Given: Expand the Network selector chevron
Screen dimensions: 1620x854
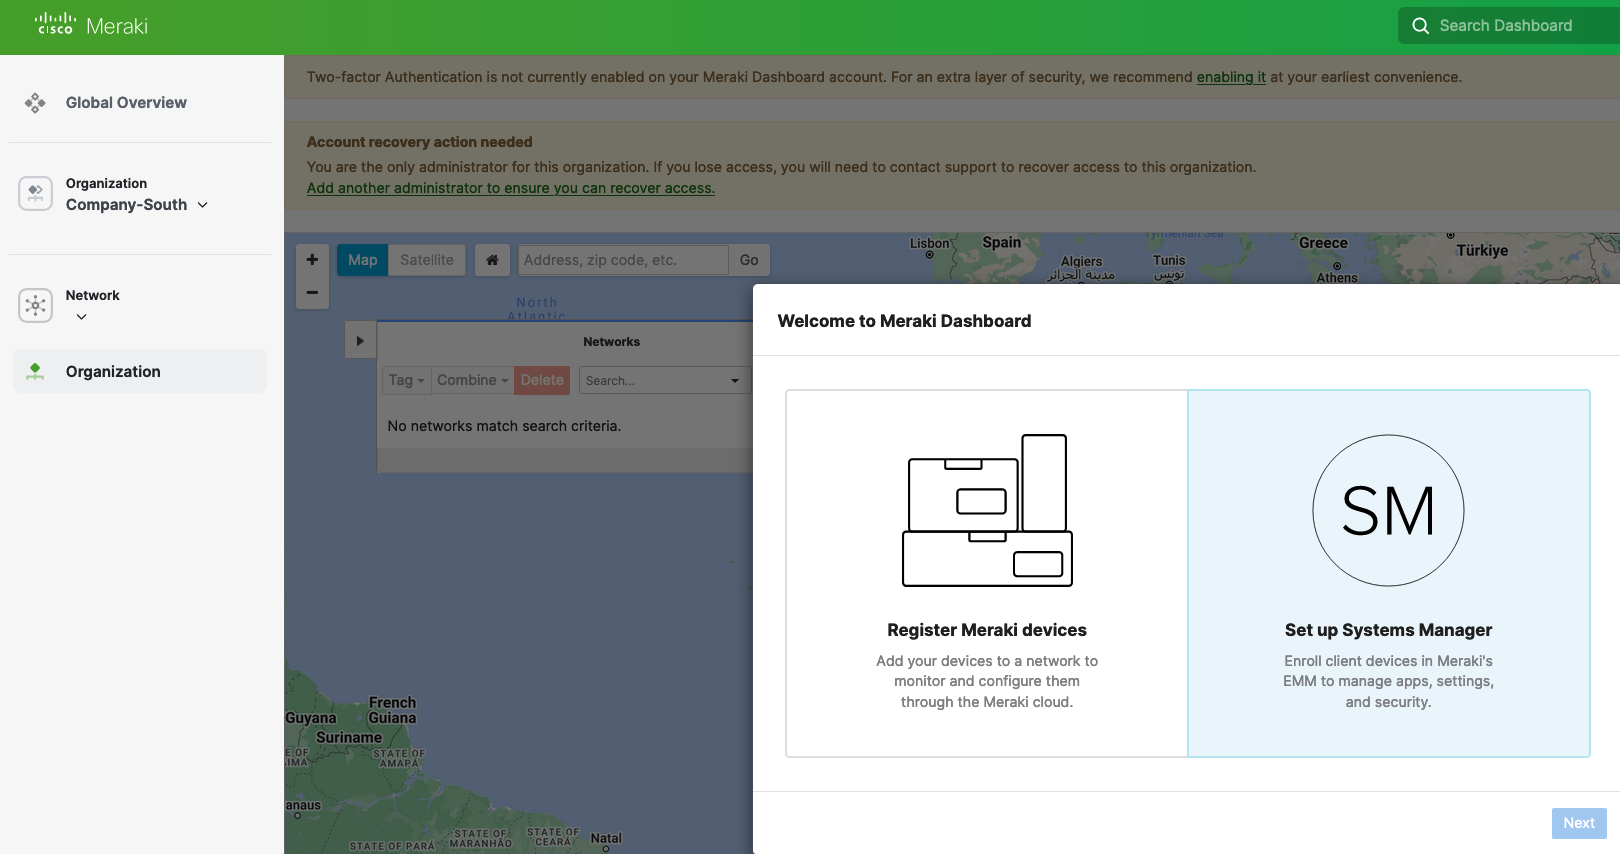Looking at the screenshot, I should (82, 317).
